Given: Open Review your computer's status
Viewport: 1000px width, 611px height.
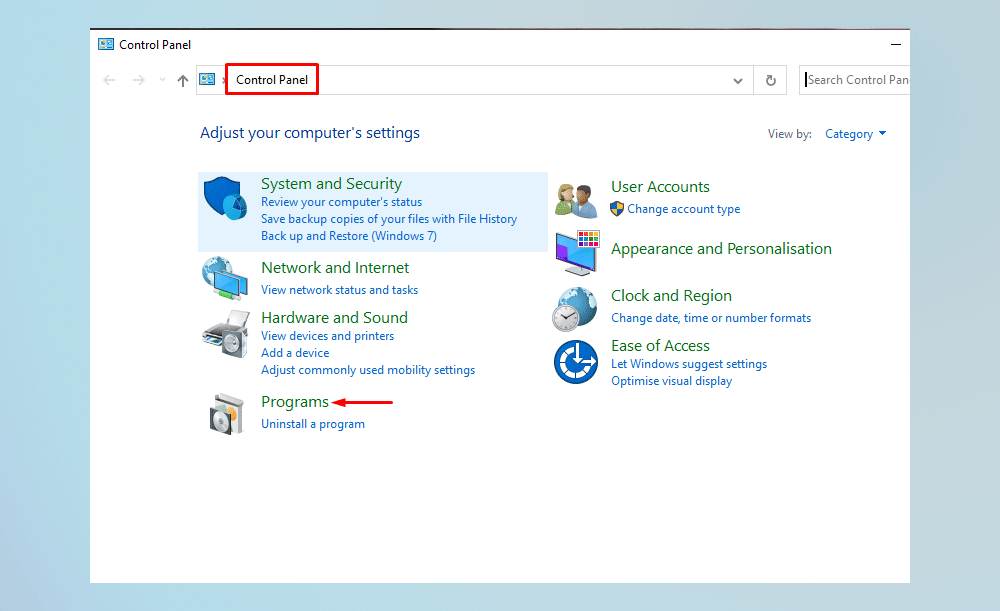Looking at the screenshot, I should 341,202.
